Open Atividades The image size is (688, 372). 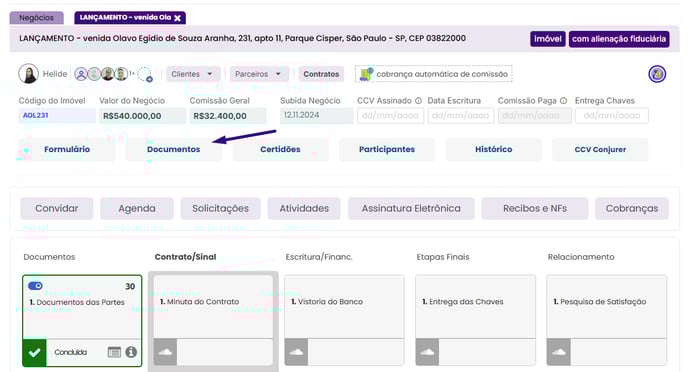pyautogui.click(x=304, y=208)
